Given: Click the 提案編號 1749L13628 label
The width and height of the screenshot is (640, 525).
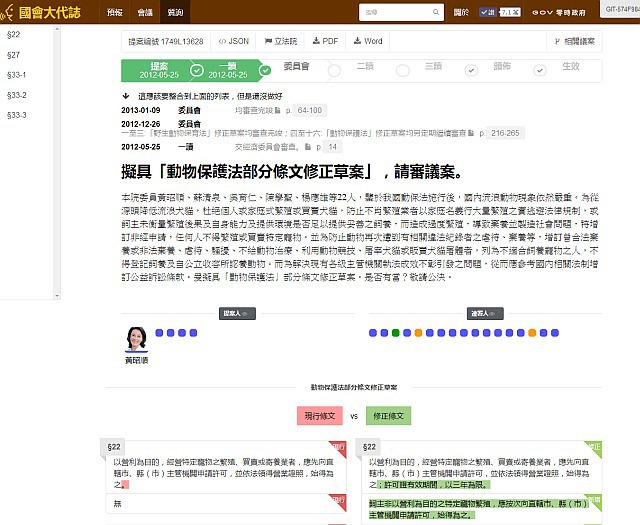Looking at the screenshot, I should tap(166, 41).
